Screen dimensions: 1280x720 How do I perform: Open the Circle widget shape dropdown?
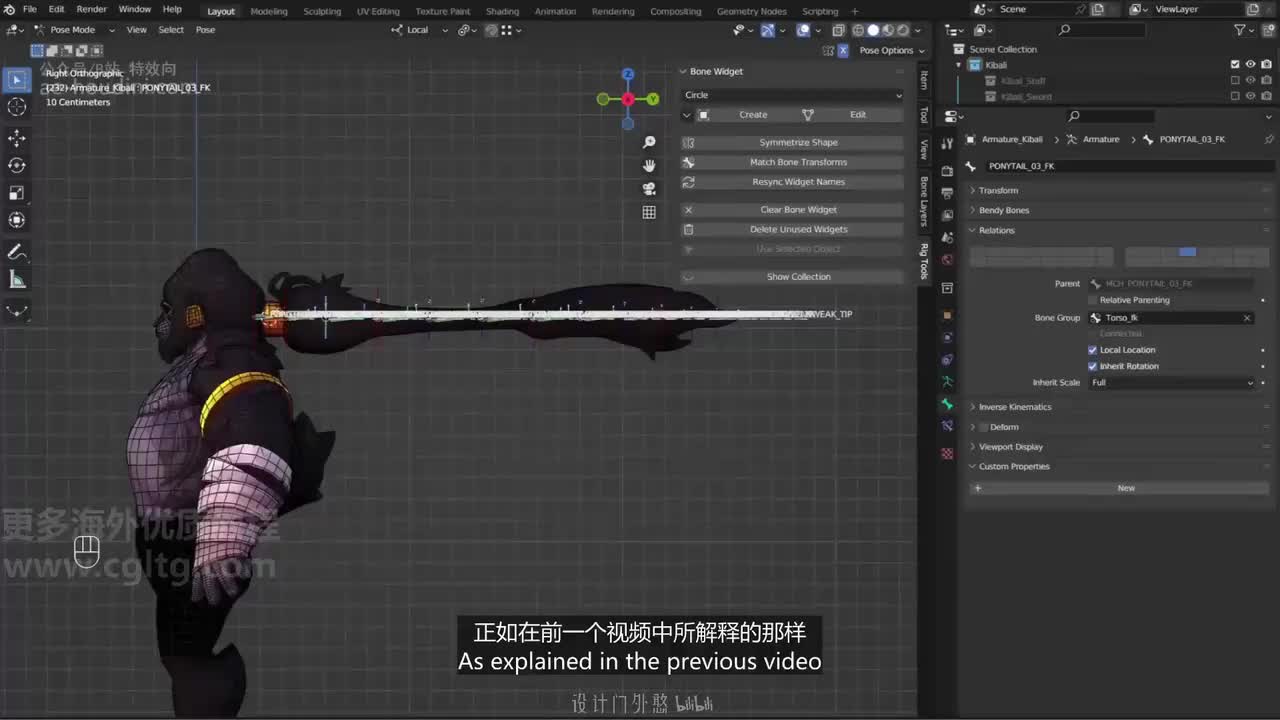[793, 95]
